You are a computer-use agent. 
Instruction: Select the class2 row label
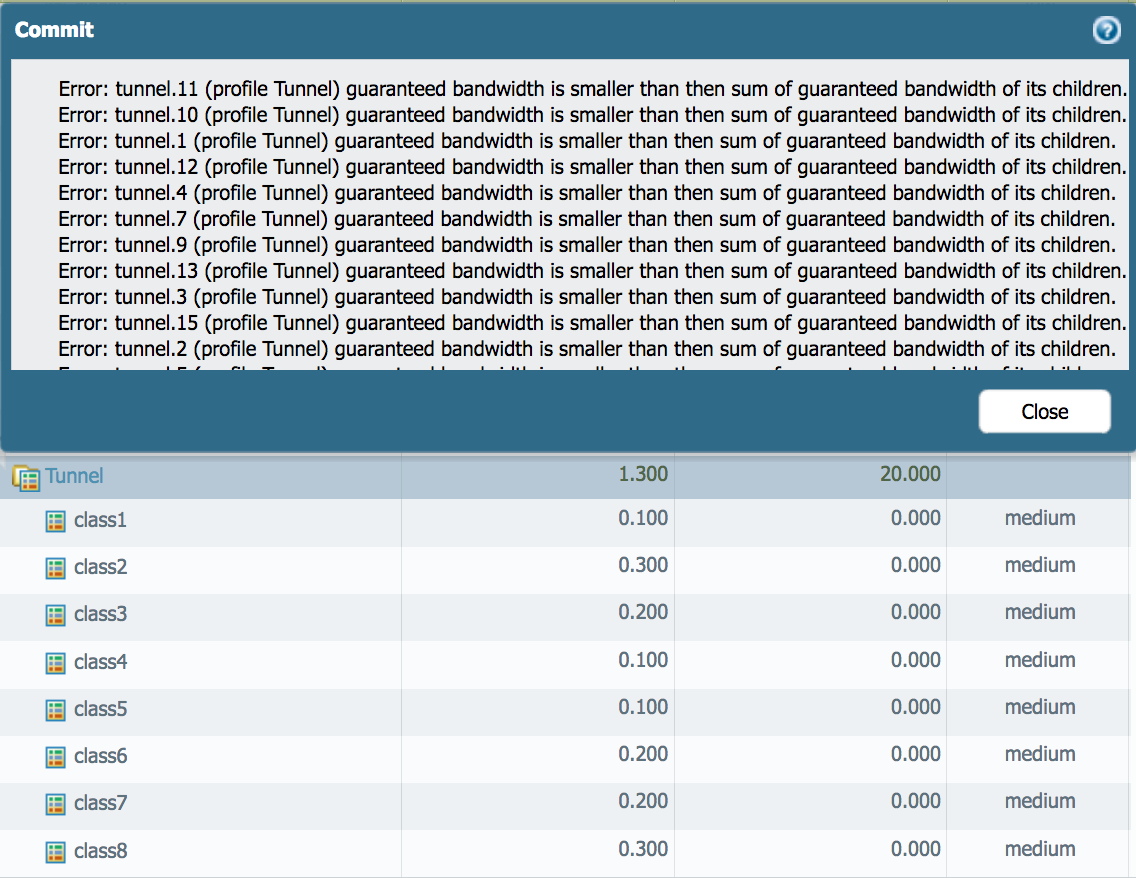click(x=101, y=566)
